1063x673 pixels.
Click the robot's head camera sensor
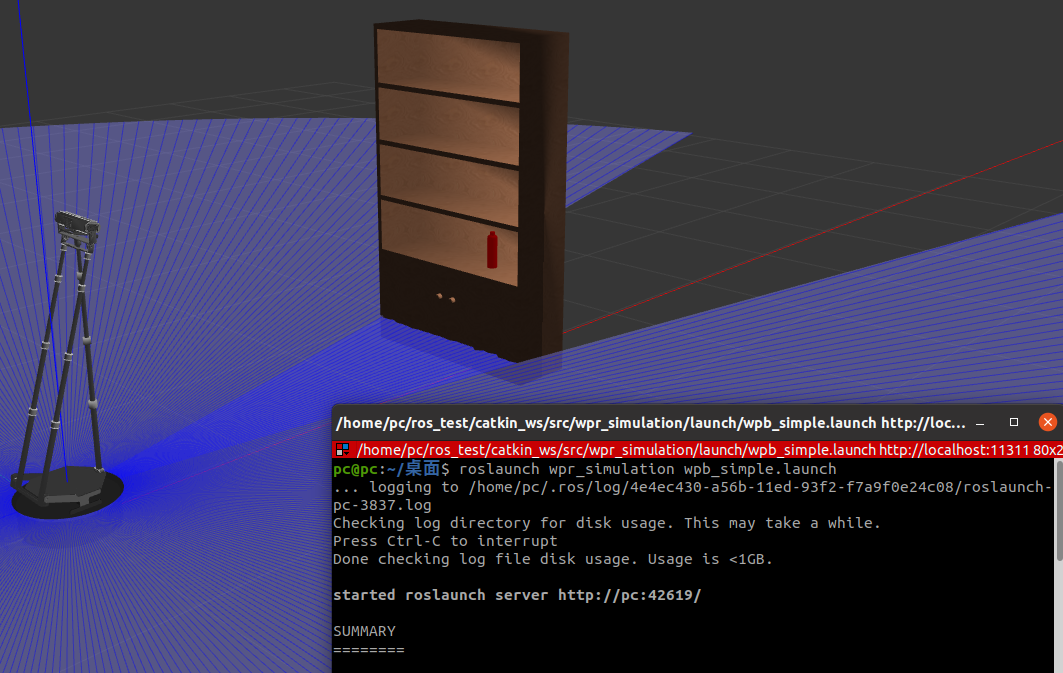point(77,226)
